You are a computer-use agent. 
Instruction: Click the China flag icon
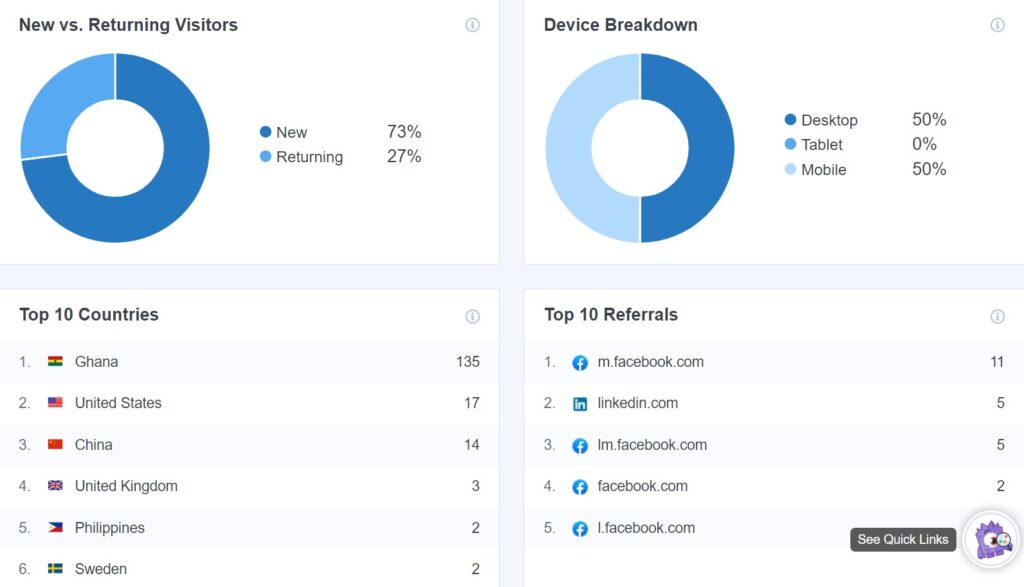coord(55,445)
